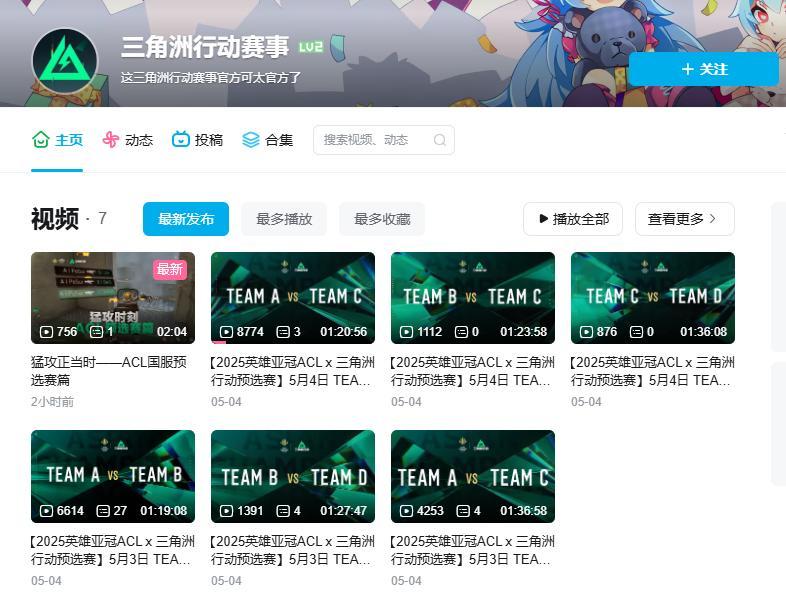Viewport: 786px width, 605px height.
Task: Click the 最新 badge on first video
Action: tap(170, 269)
